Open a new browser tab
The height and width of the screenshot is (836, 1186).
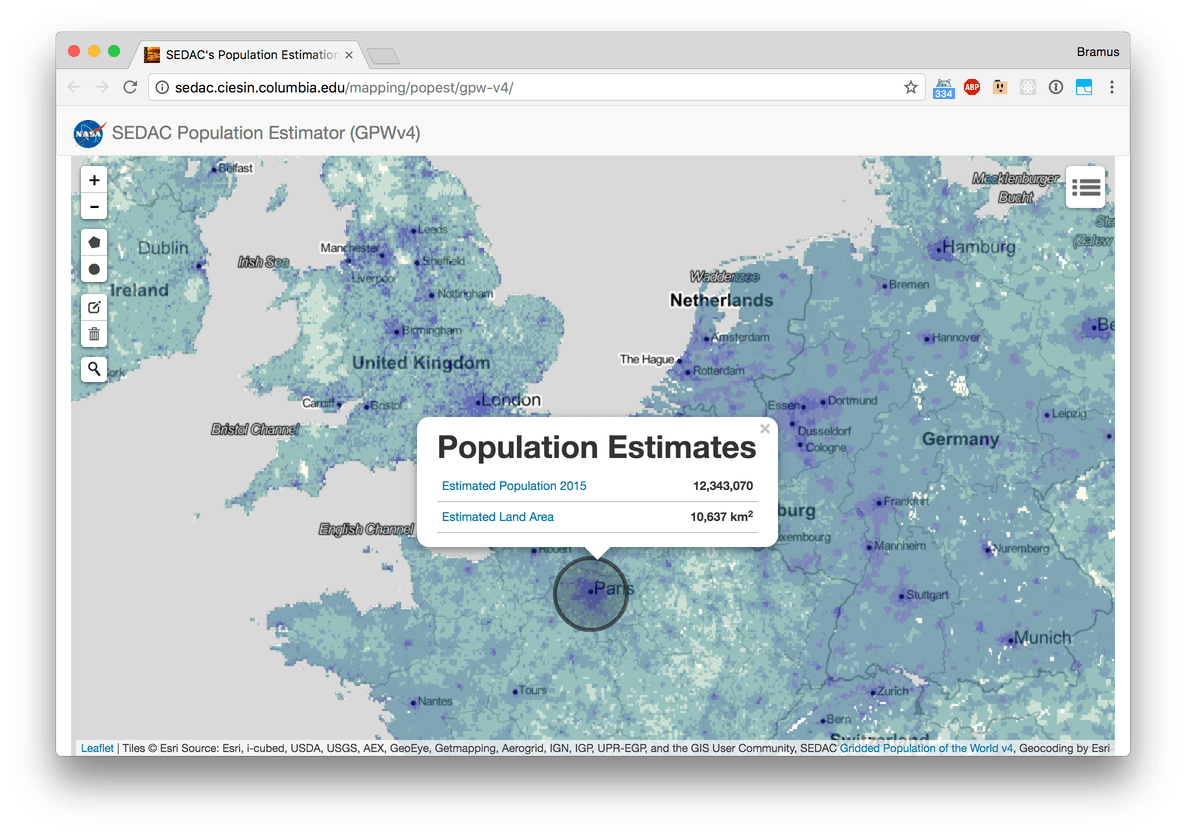pyautogui.click(x=383, y=56)
